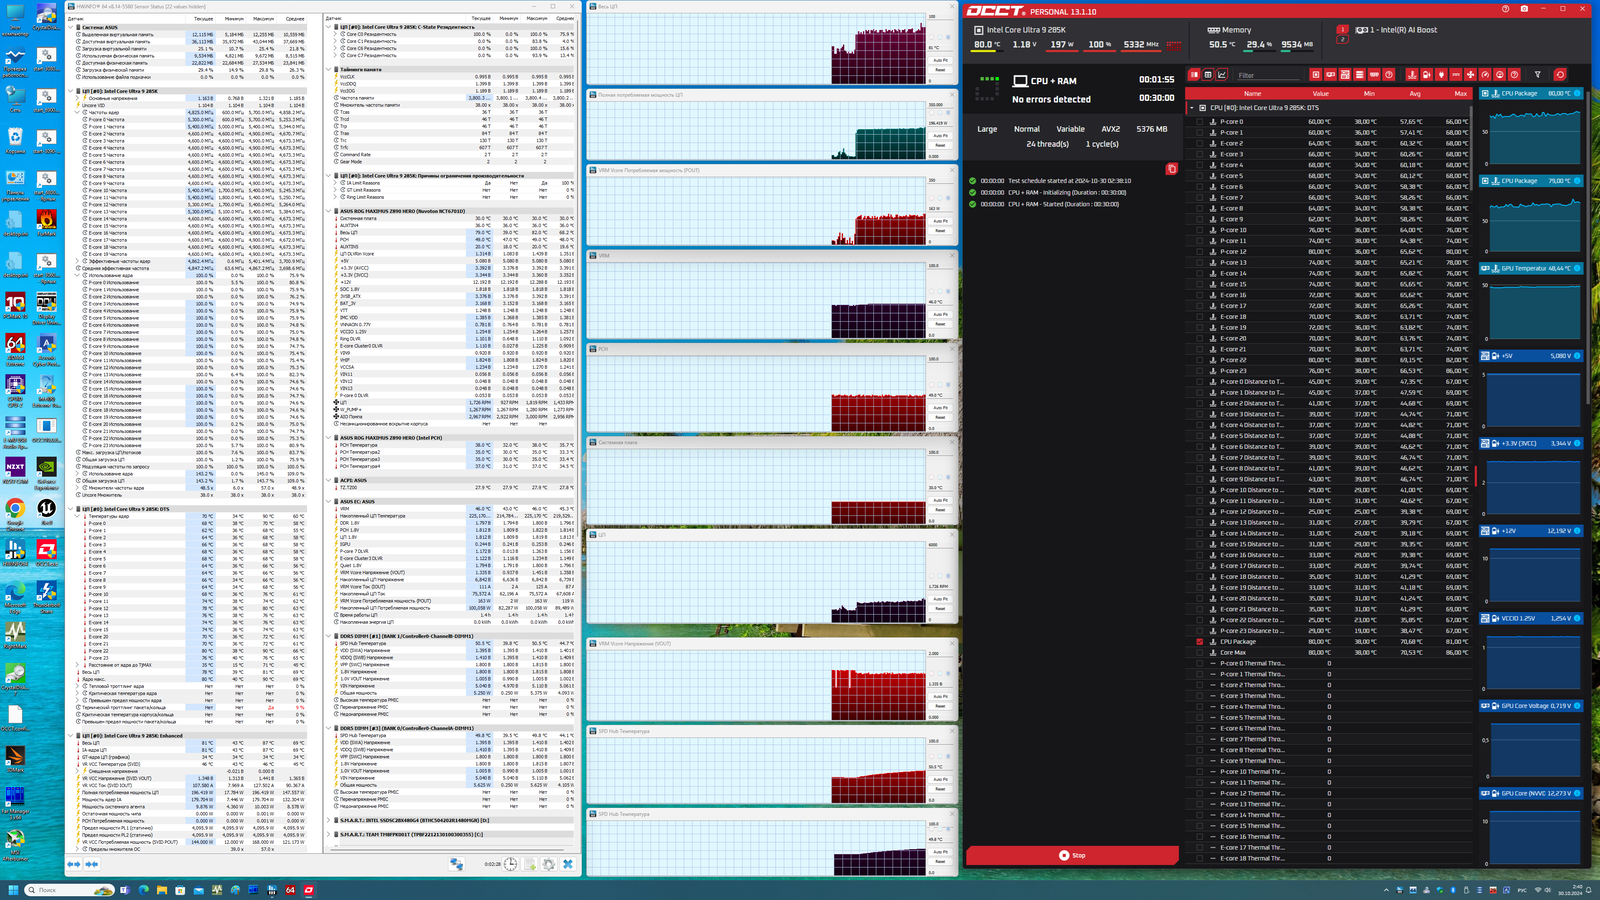The height and width of the screenshot is (900, 1600).
Task: Take OCCT screenshot via camera icon
Action: [x=1524, y=9]
